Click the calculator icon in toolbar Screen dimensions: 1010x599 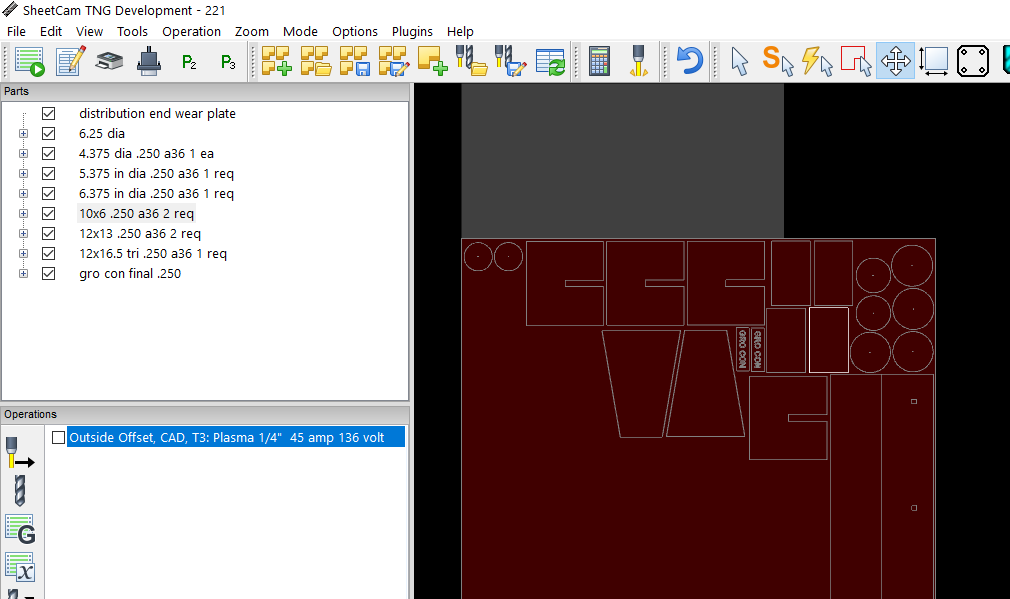[599, 62]
